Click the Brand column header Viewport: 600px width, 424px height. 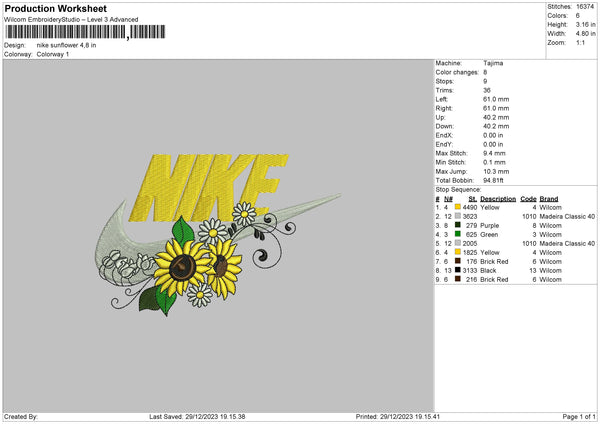[549, 199]
